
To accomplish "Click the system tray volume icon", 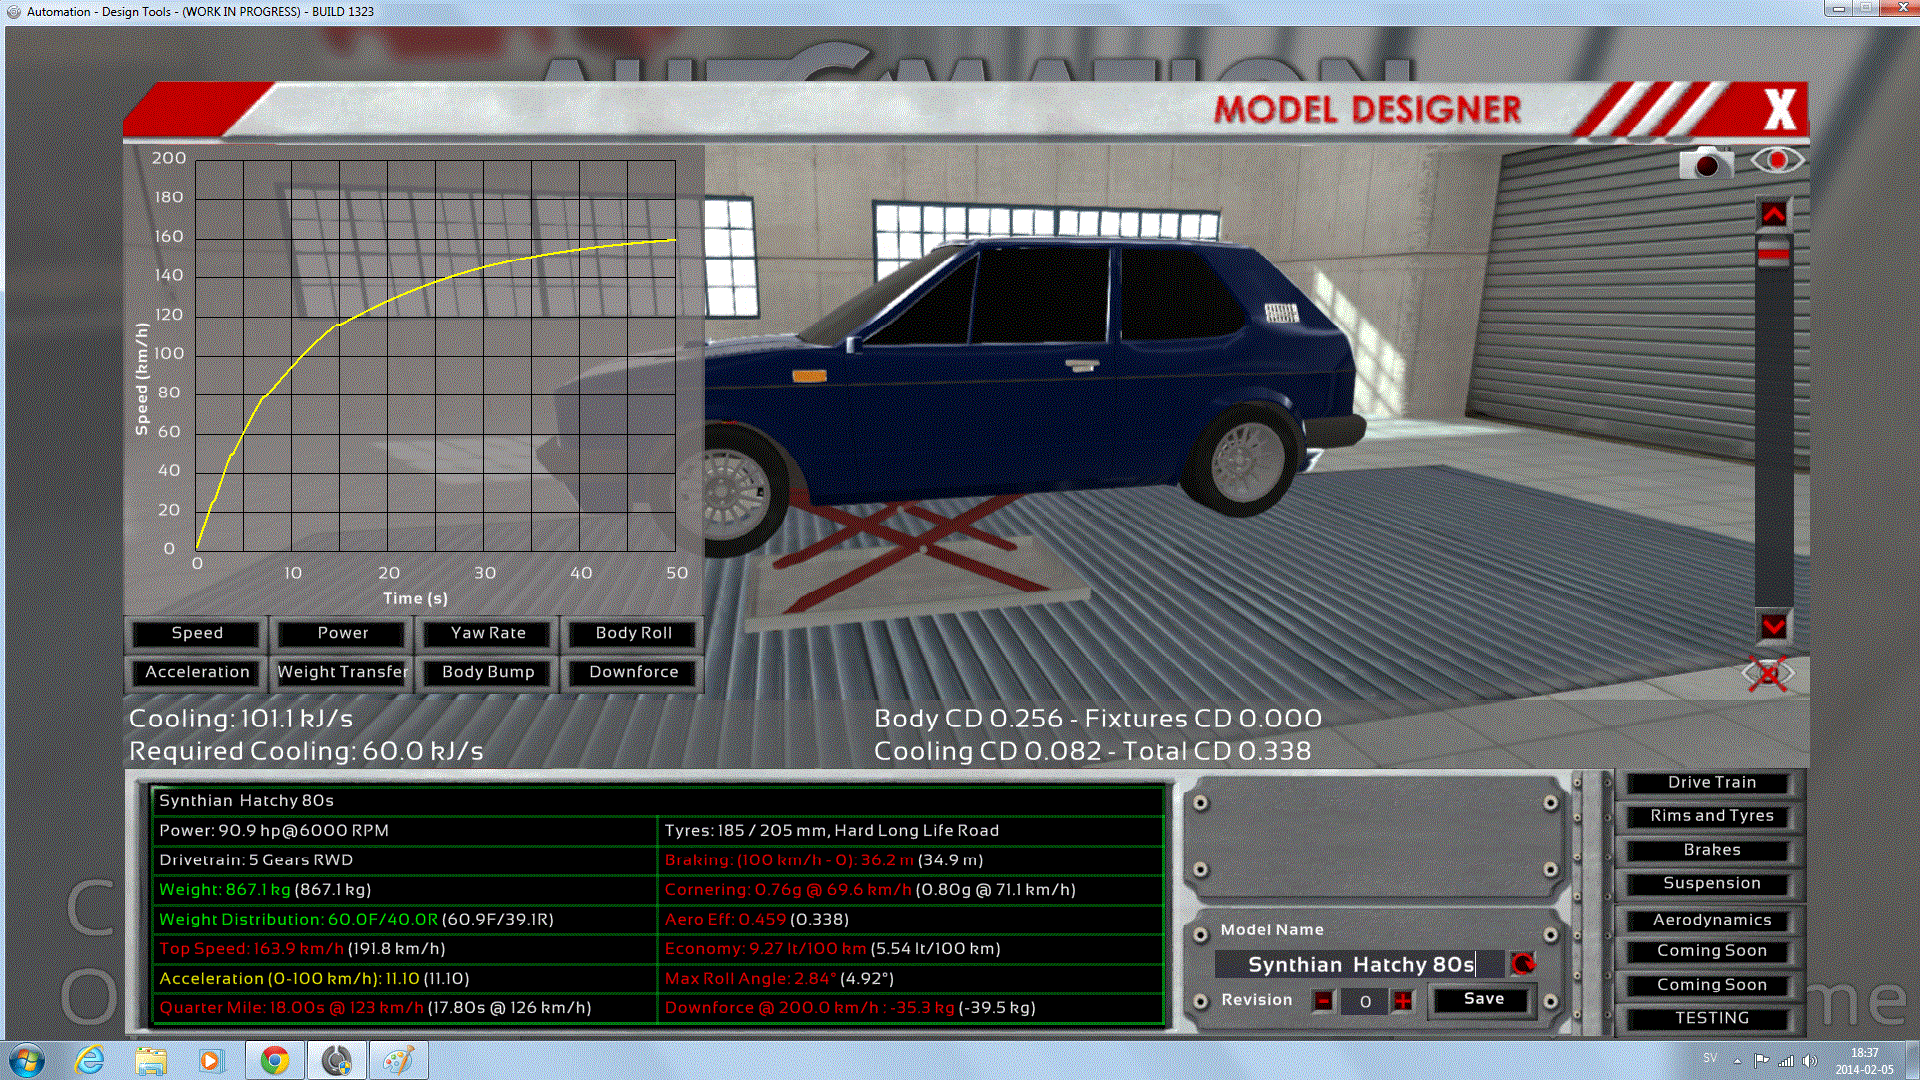I will [1809, 1060].
